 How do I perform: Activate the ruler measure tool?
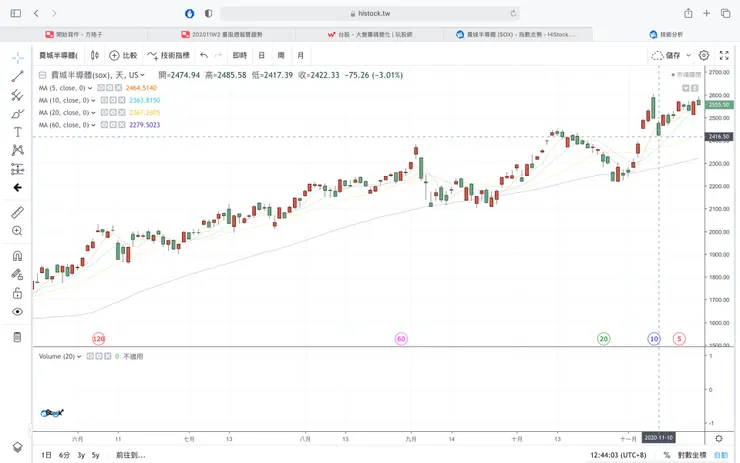[17, 213]
